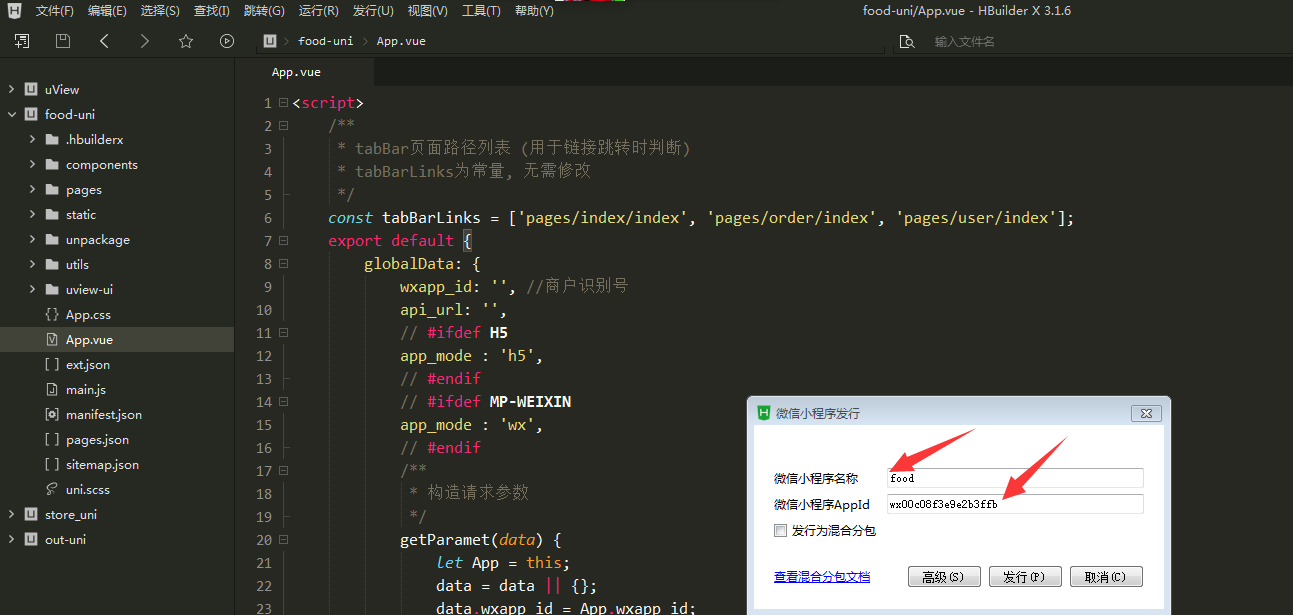The width and height of the screenshot is (1293, 615).
Task: Click the project icon in breadcrumb bar
Action: pyautogui.click(x=270, y=41)
